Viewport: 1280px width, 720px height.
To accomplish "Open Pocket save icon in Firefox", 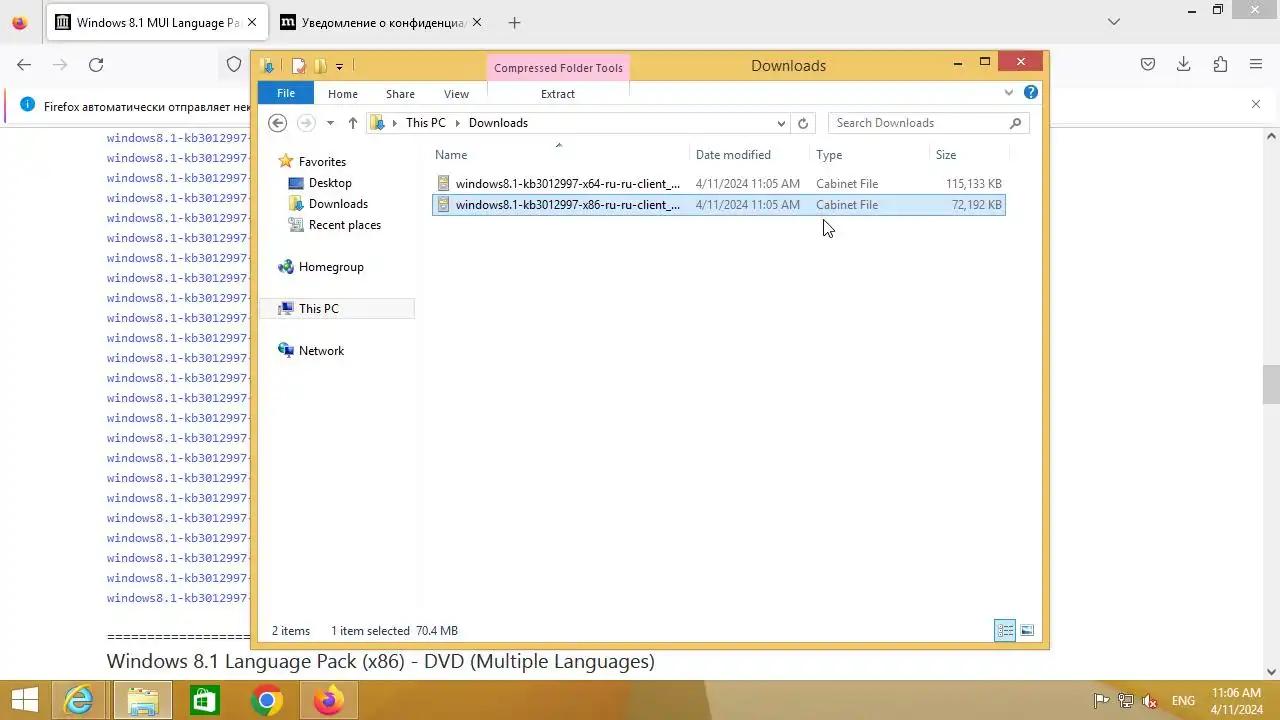I will 1148,64.
